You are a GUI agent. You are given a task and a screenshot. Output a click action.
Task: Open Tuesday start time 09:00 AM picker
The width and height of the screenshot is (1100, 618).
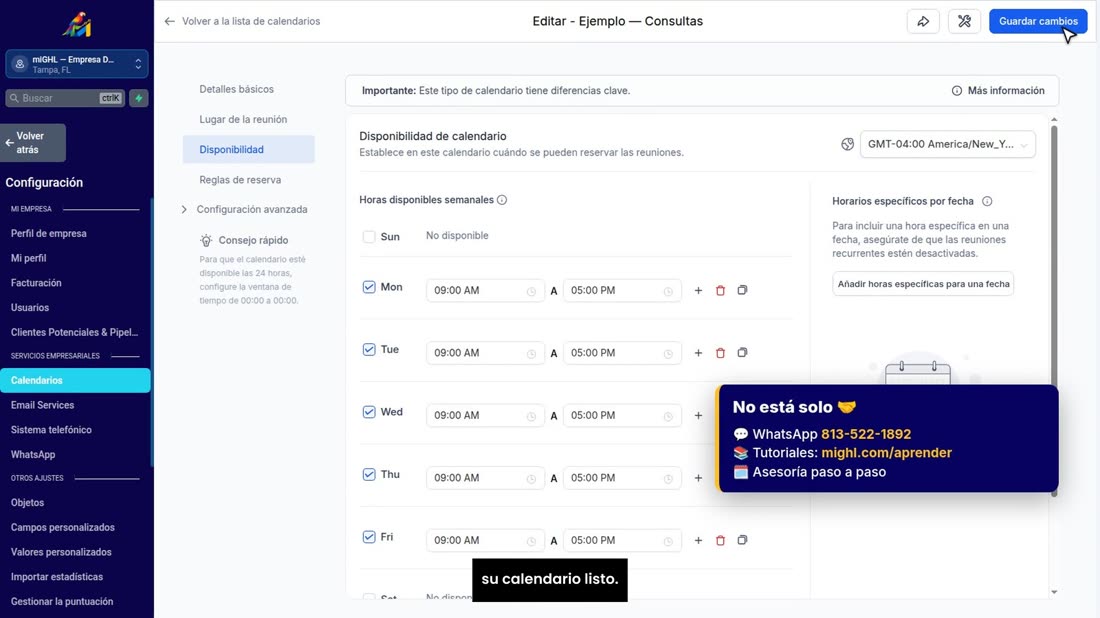pyautogui.click(x=485, y=353)
